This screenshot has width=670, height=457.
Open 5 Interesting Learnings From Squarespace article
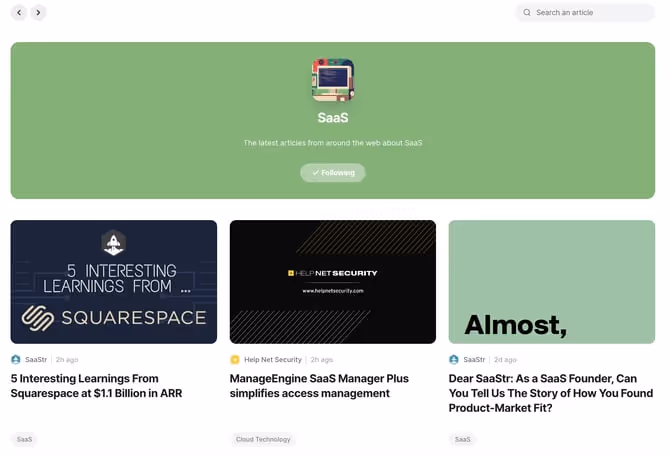pyautogui.click(x=97, y=386)
